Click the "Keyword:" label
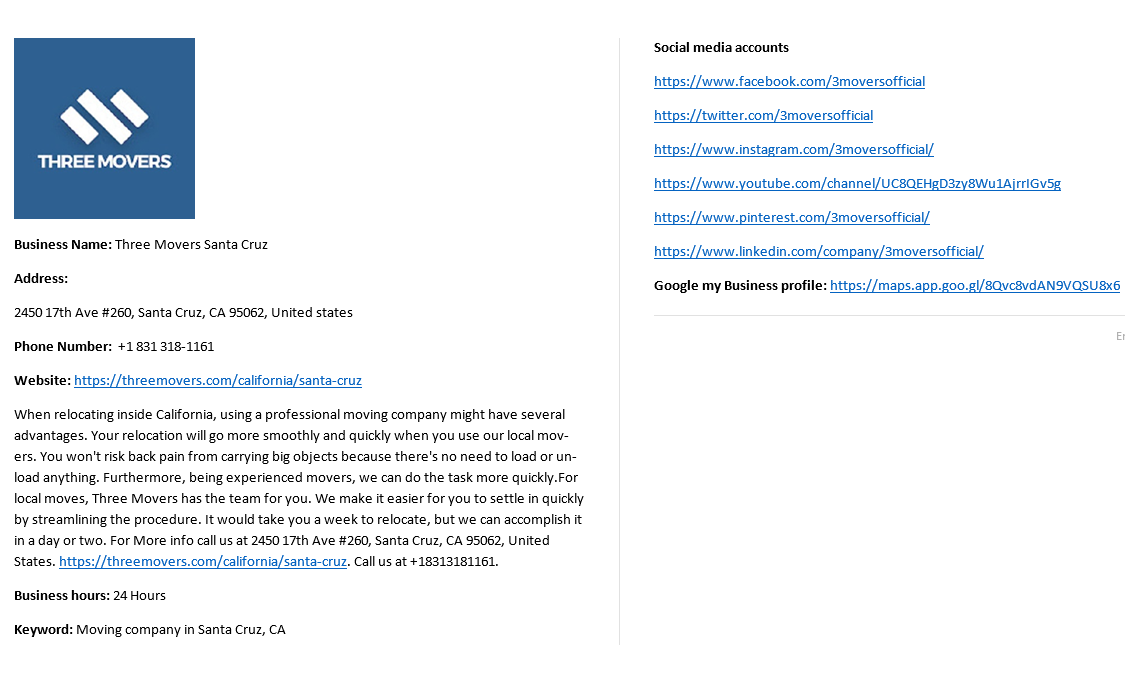Viewport: 1125px width, 674px height. click(43, 629)
